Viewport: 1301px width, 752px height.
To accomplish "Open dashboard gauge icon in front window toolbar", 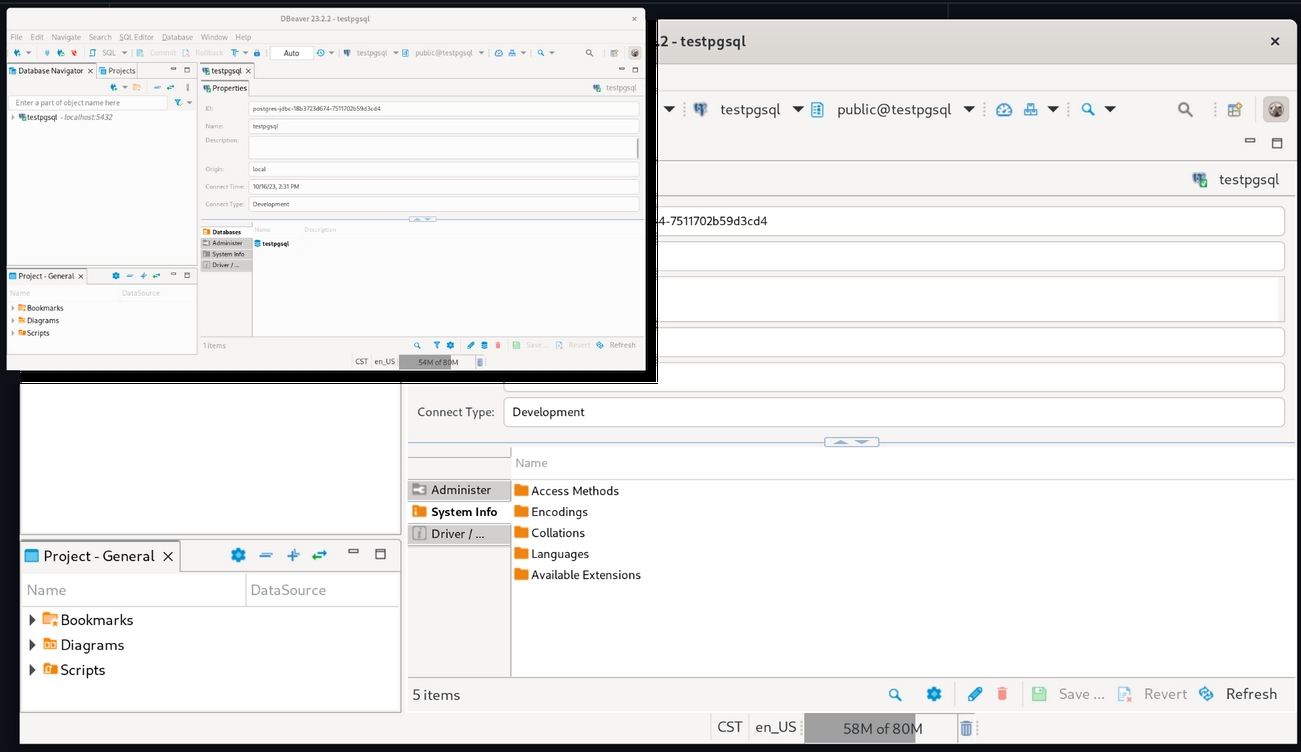I will [x=498, y=53].
